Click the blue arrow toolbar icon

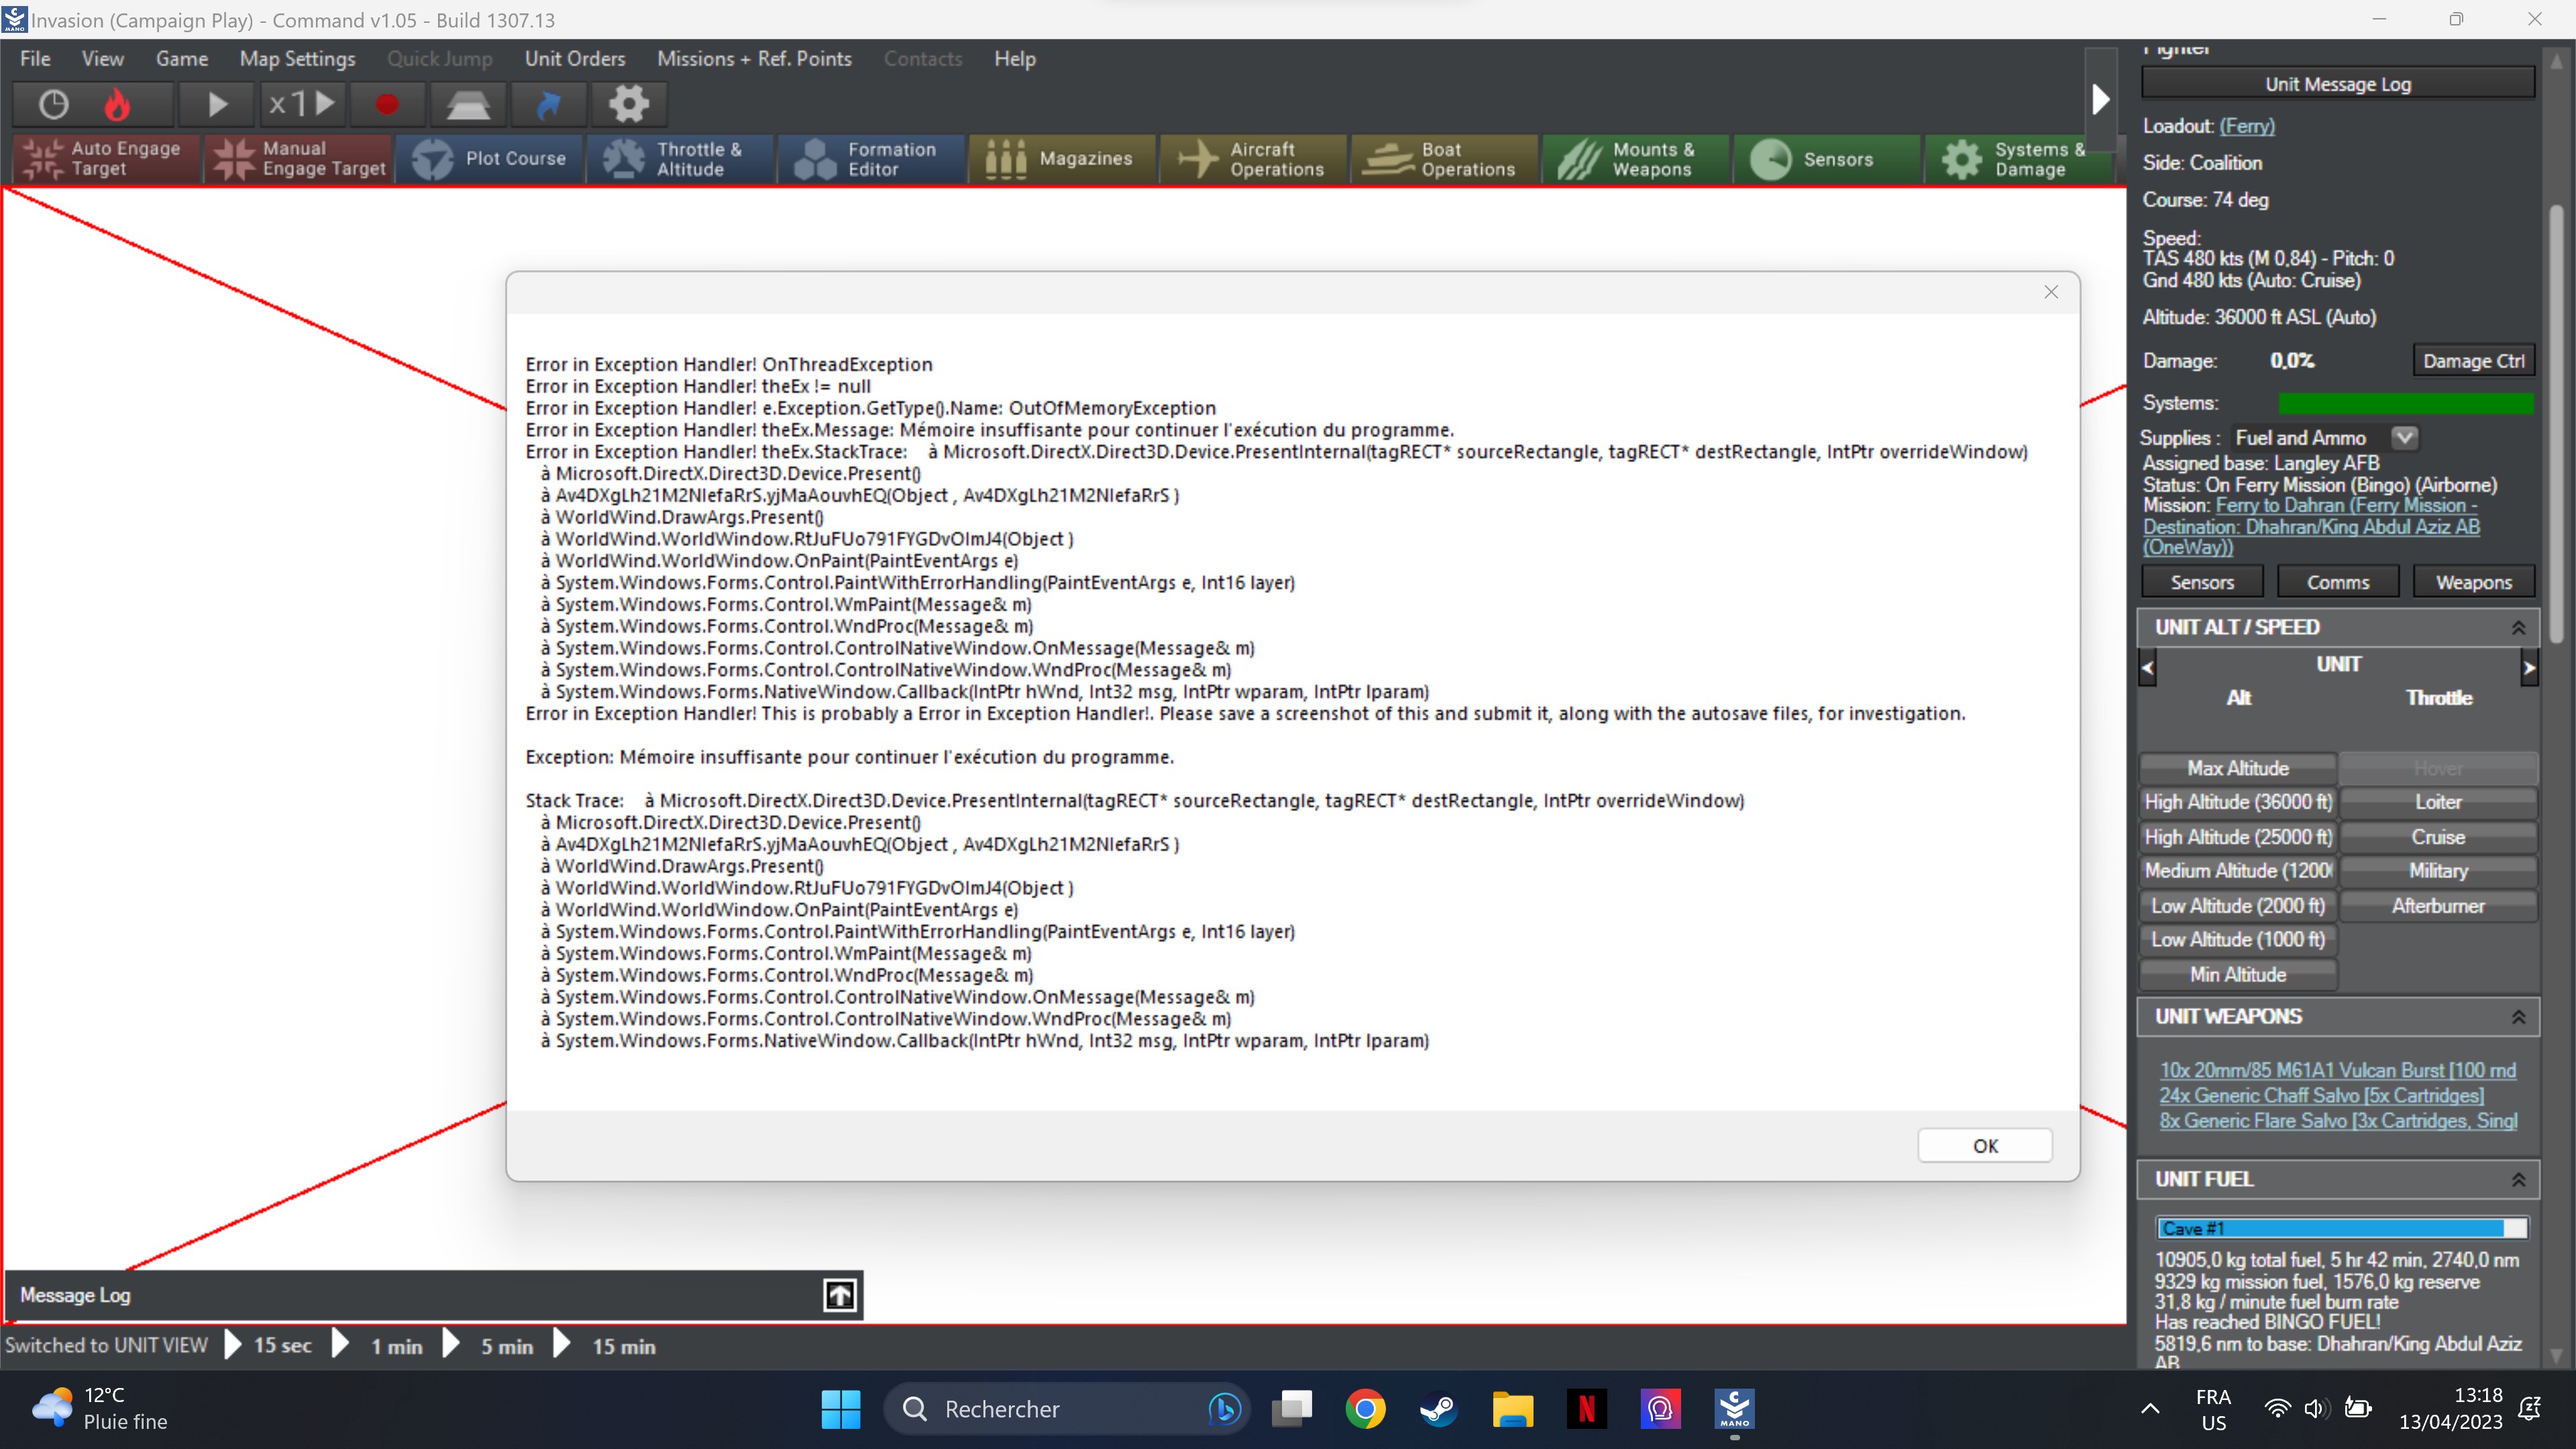pyautogui.click(x=549, y=104)
